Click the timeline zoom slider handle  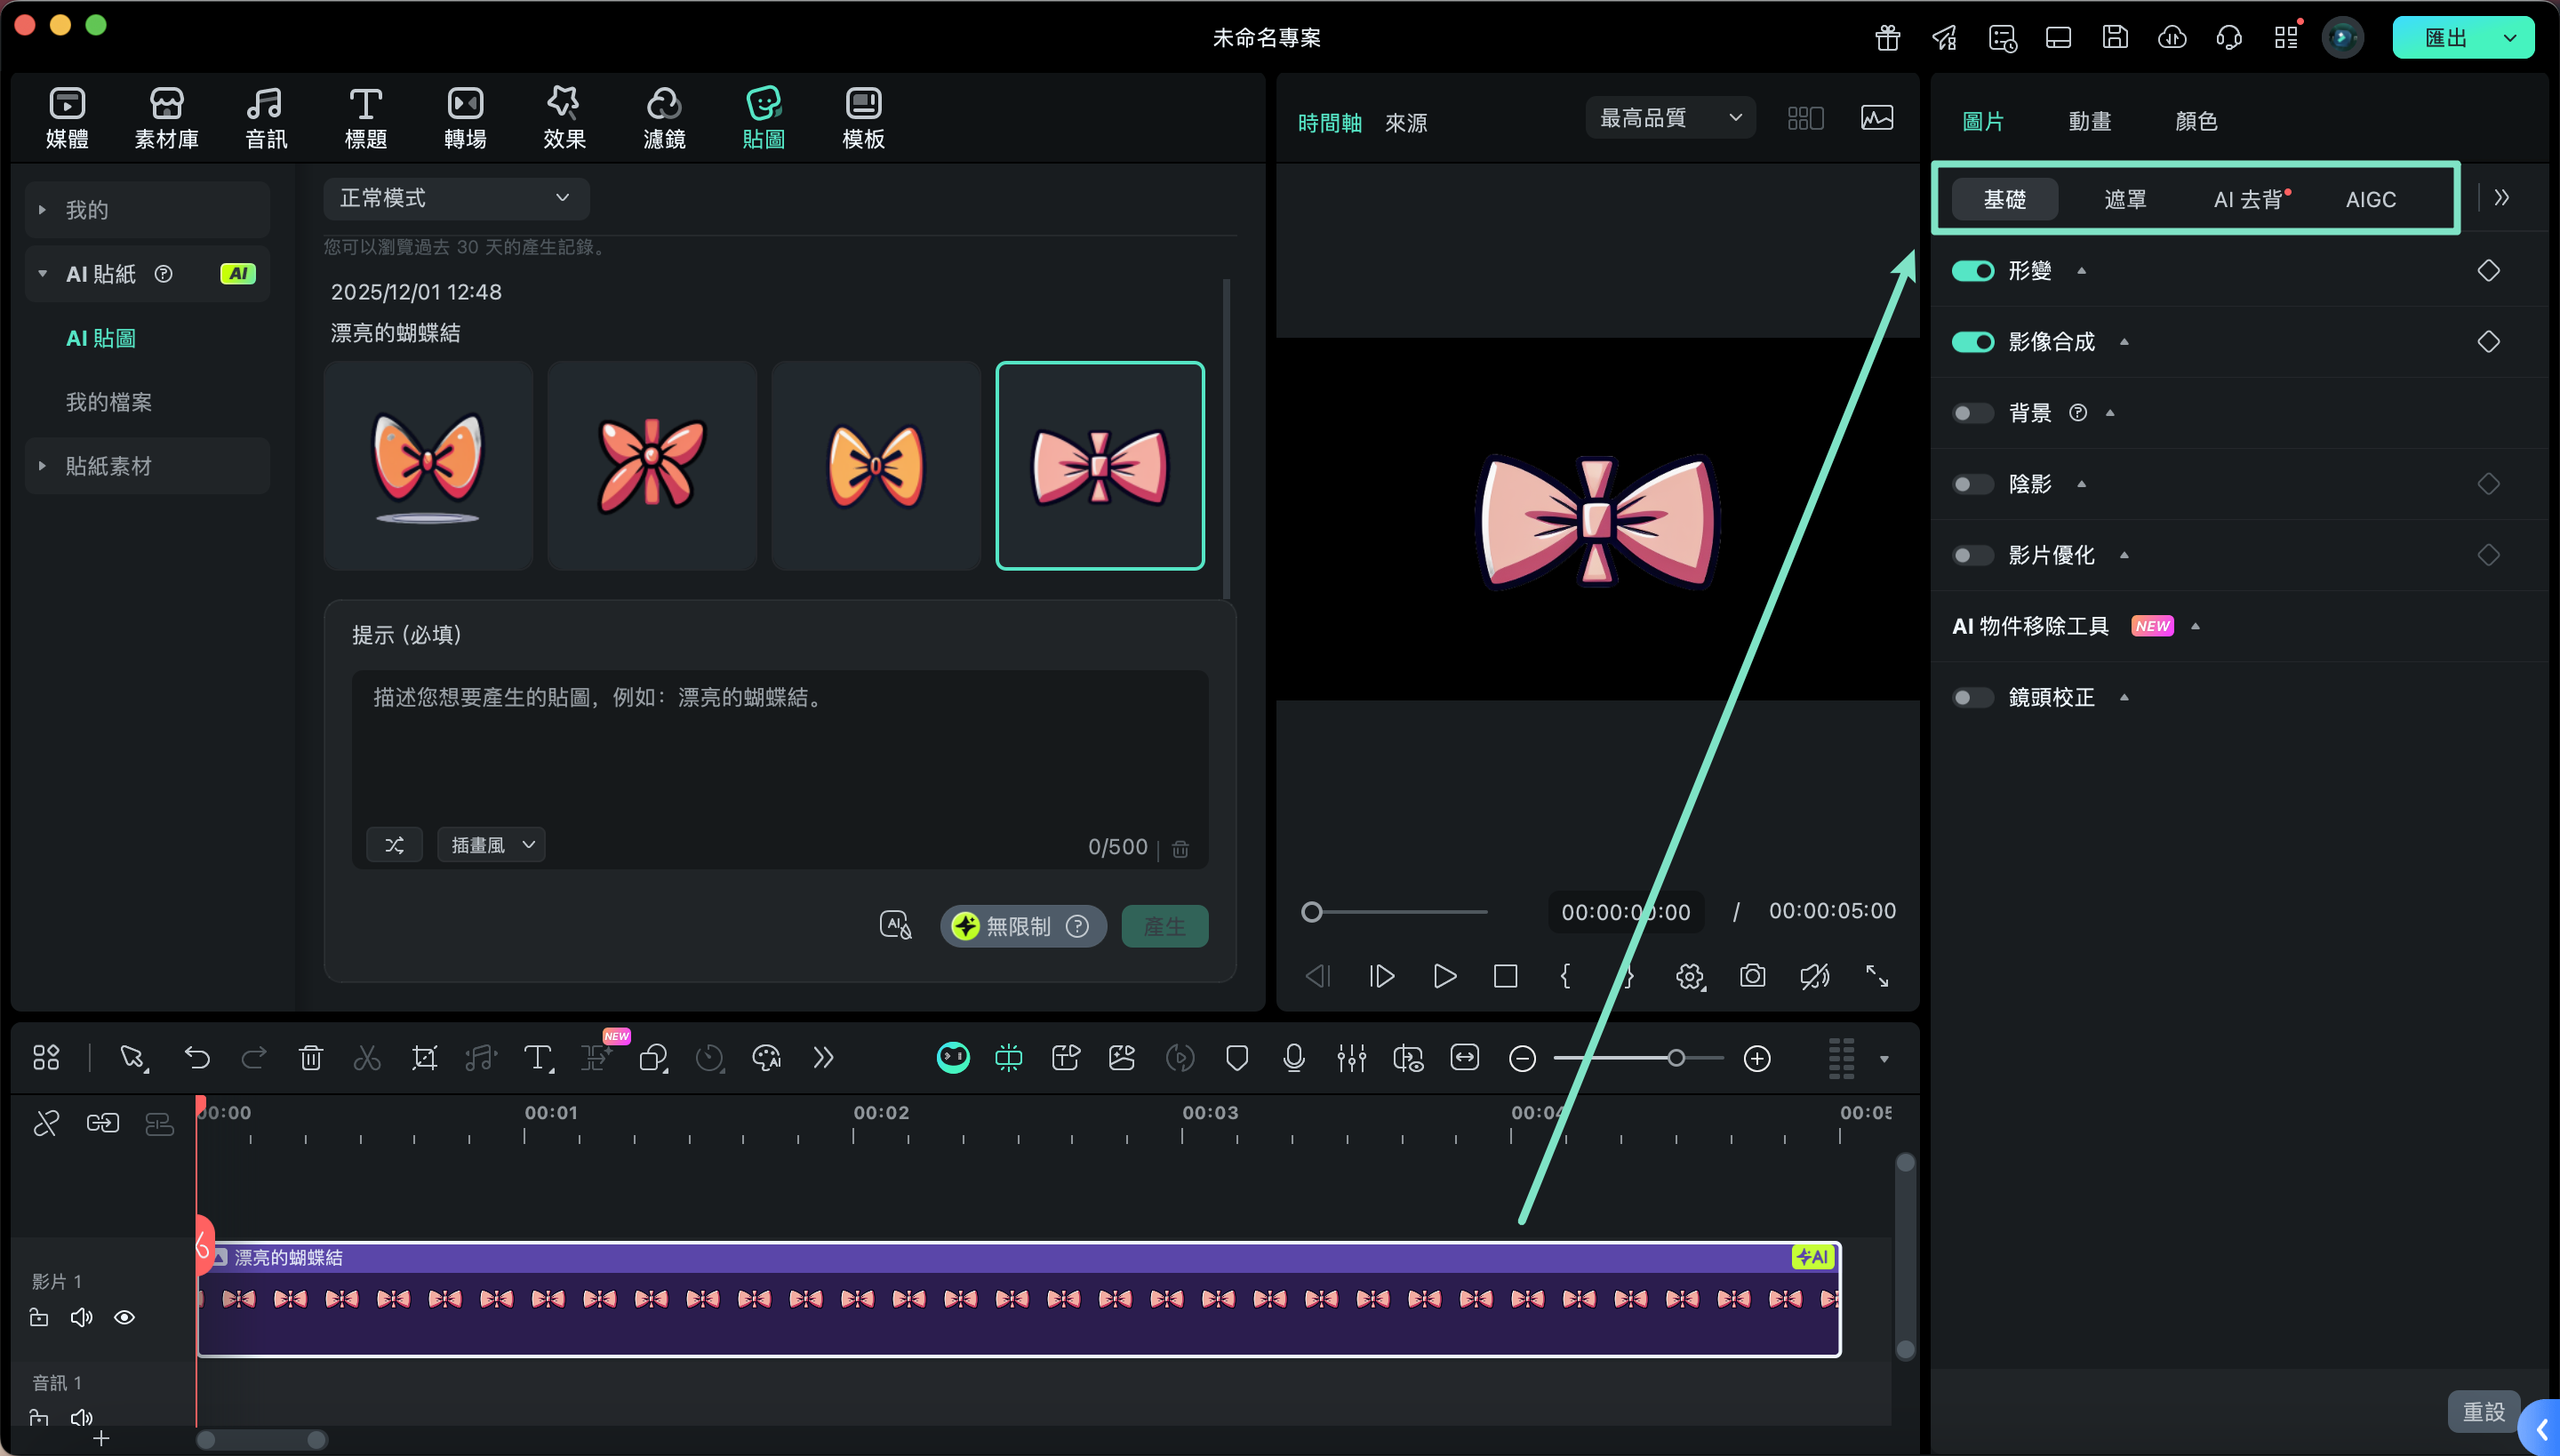[1676, 1058]
